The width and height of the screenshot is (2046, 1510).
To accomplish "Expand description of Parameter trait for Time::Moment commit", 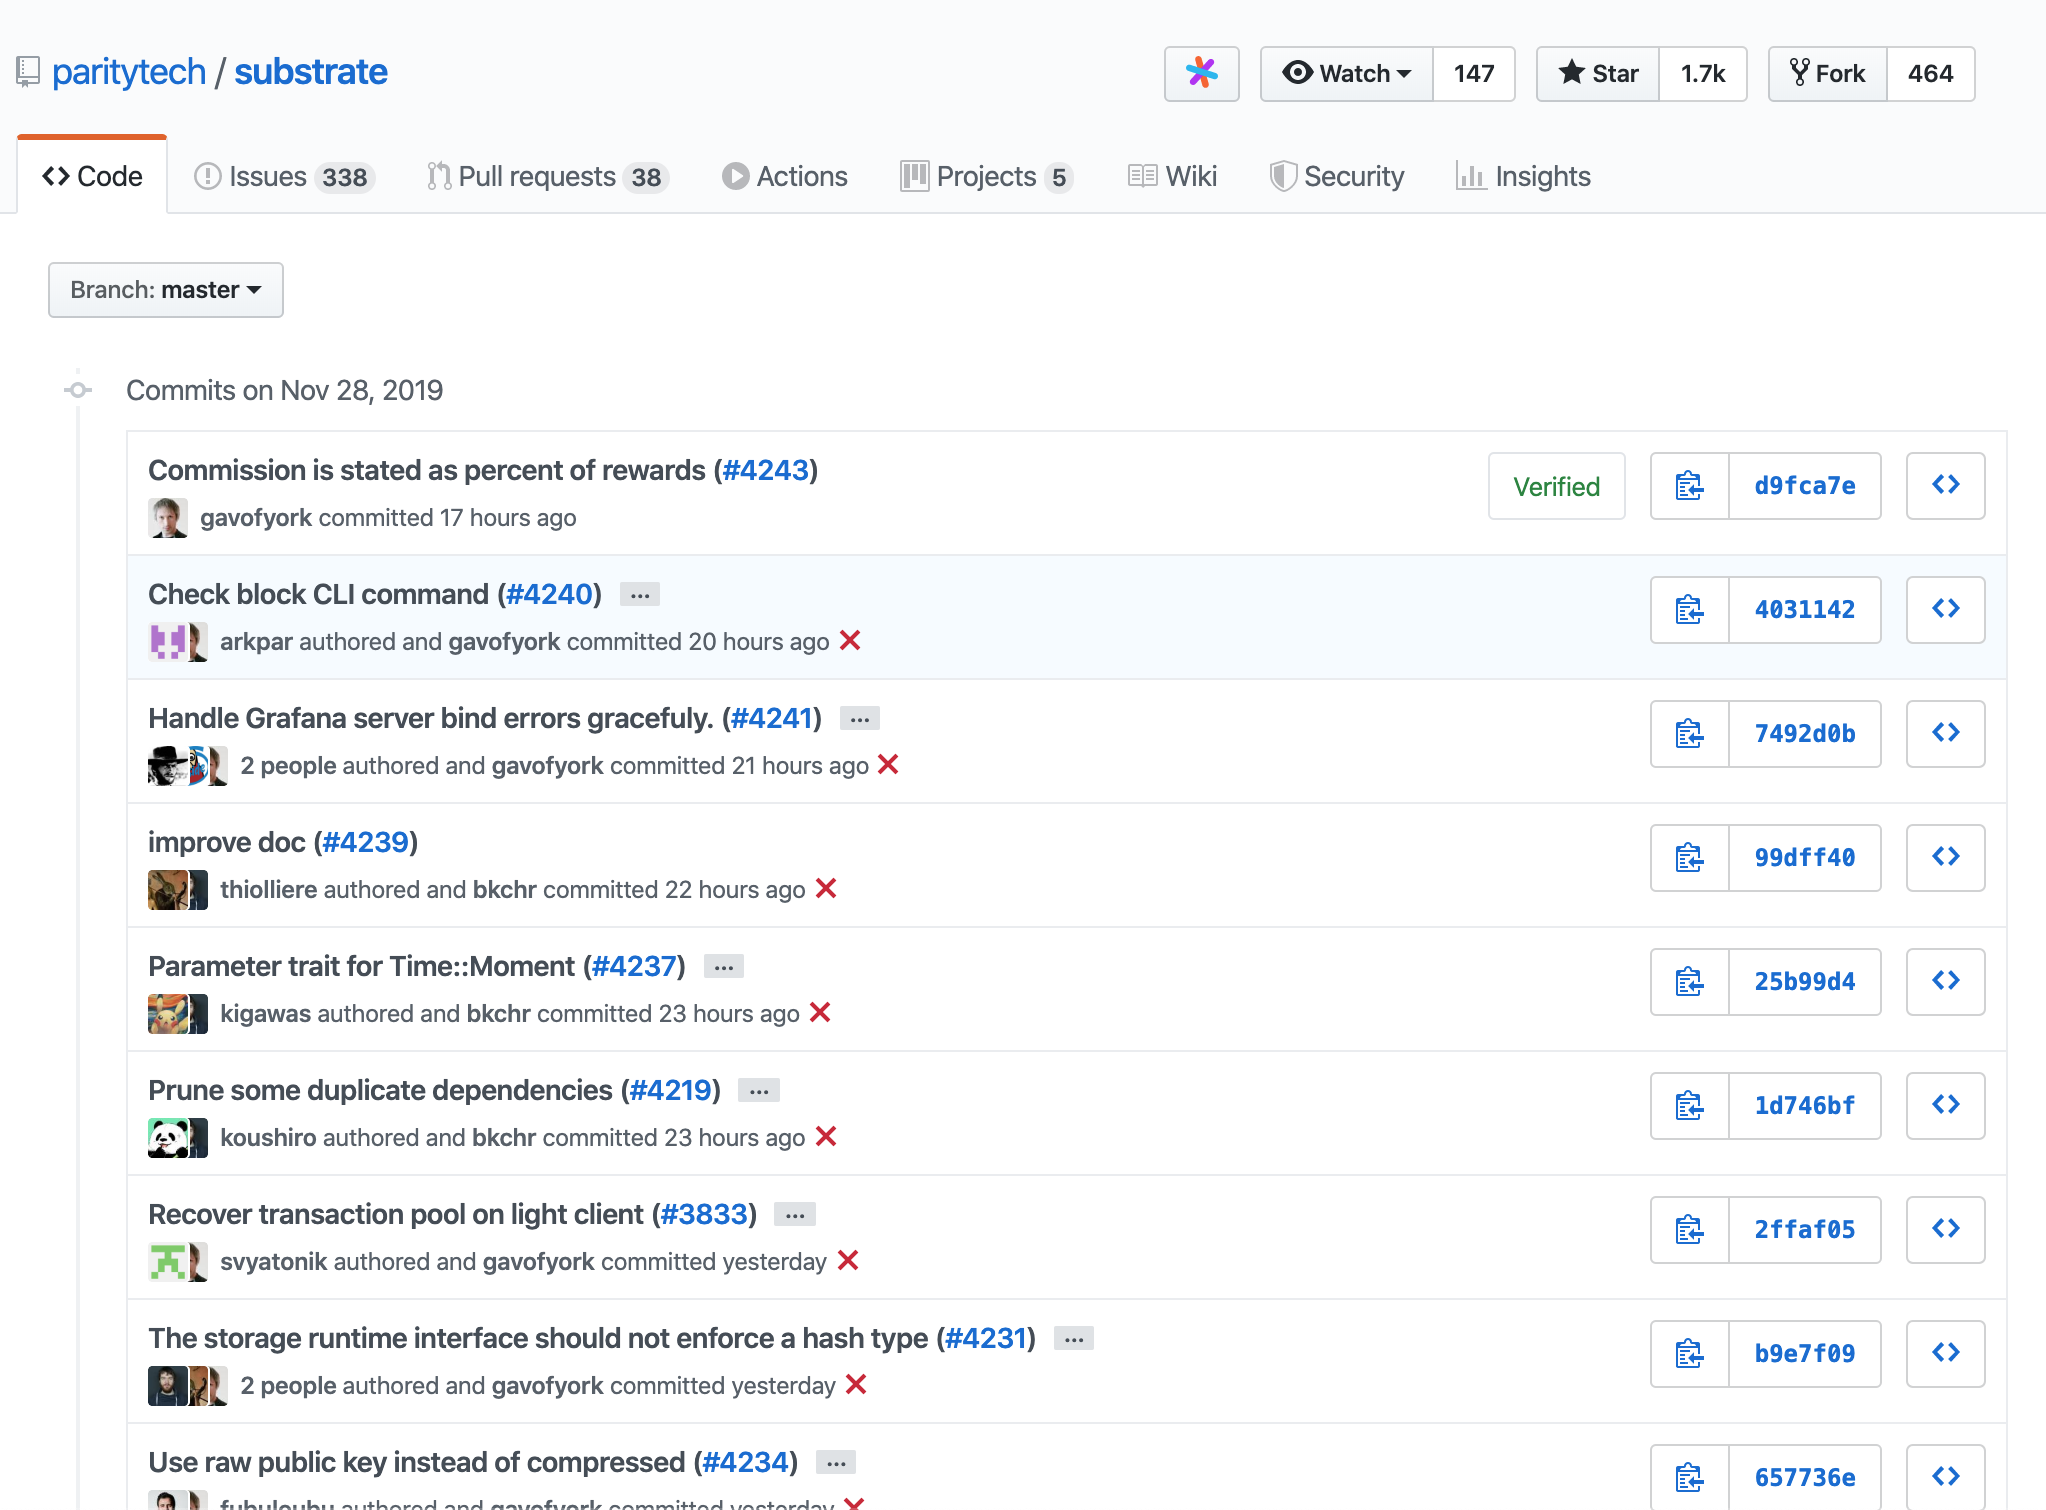I will click(x=724, y=967).
